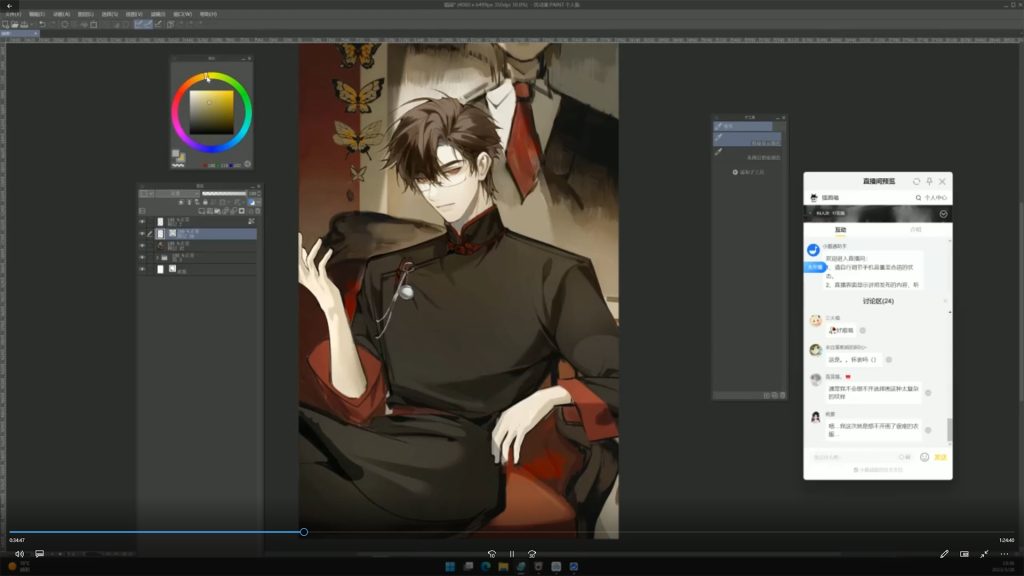Click the refresh icon in live chat window
Image resolution: width=1024 pixels, height=576 pixels.
pyautogui.click(x=916, y=181)
